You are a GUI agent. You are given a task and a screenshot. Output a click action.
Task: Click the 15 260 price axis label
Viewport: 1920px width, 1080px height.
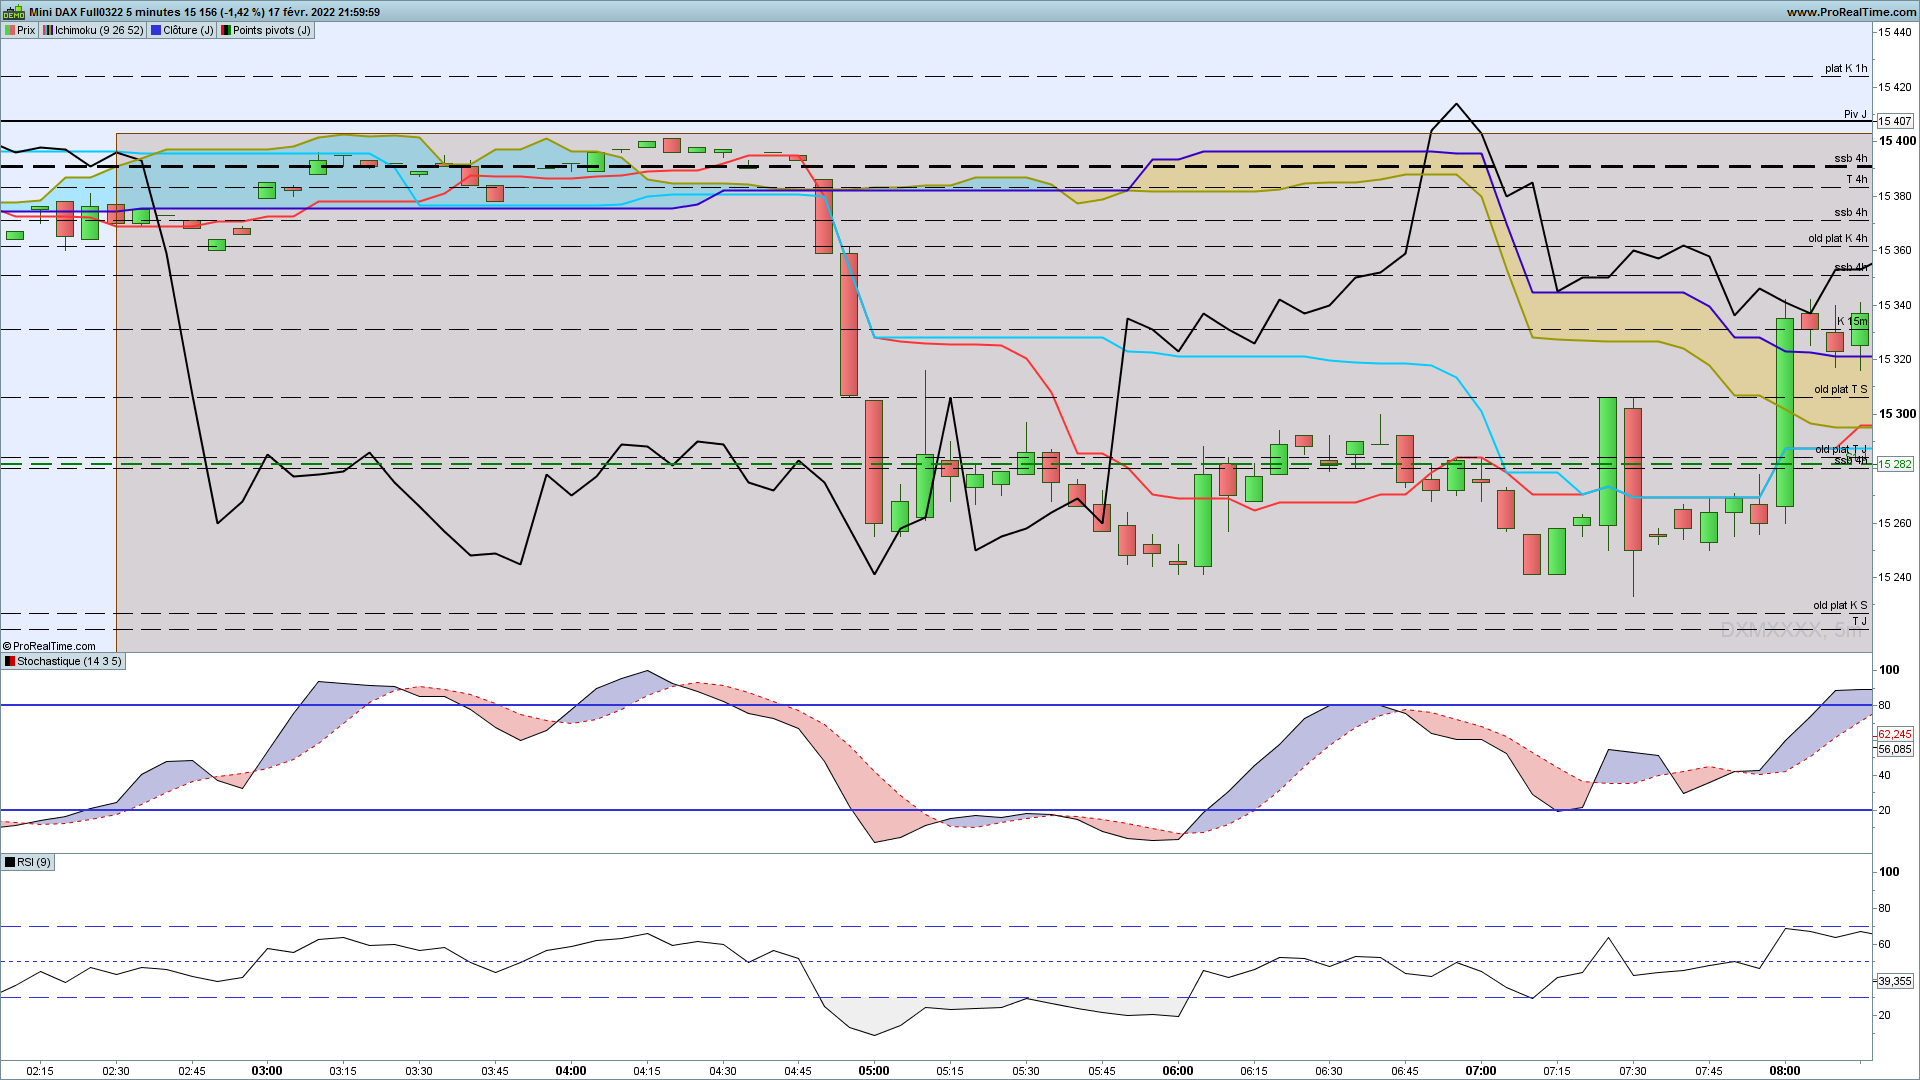(x=1895, y=523)
